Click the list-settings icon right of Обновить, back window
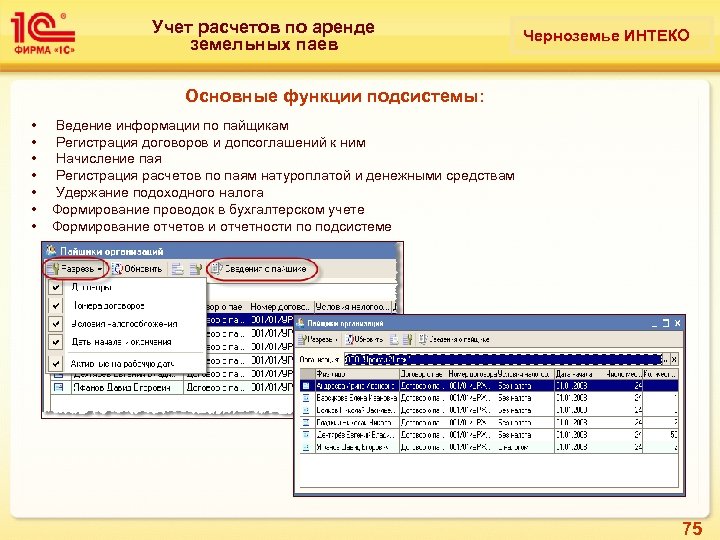720x540 pixels. [x=177, y=269]
